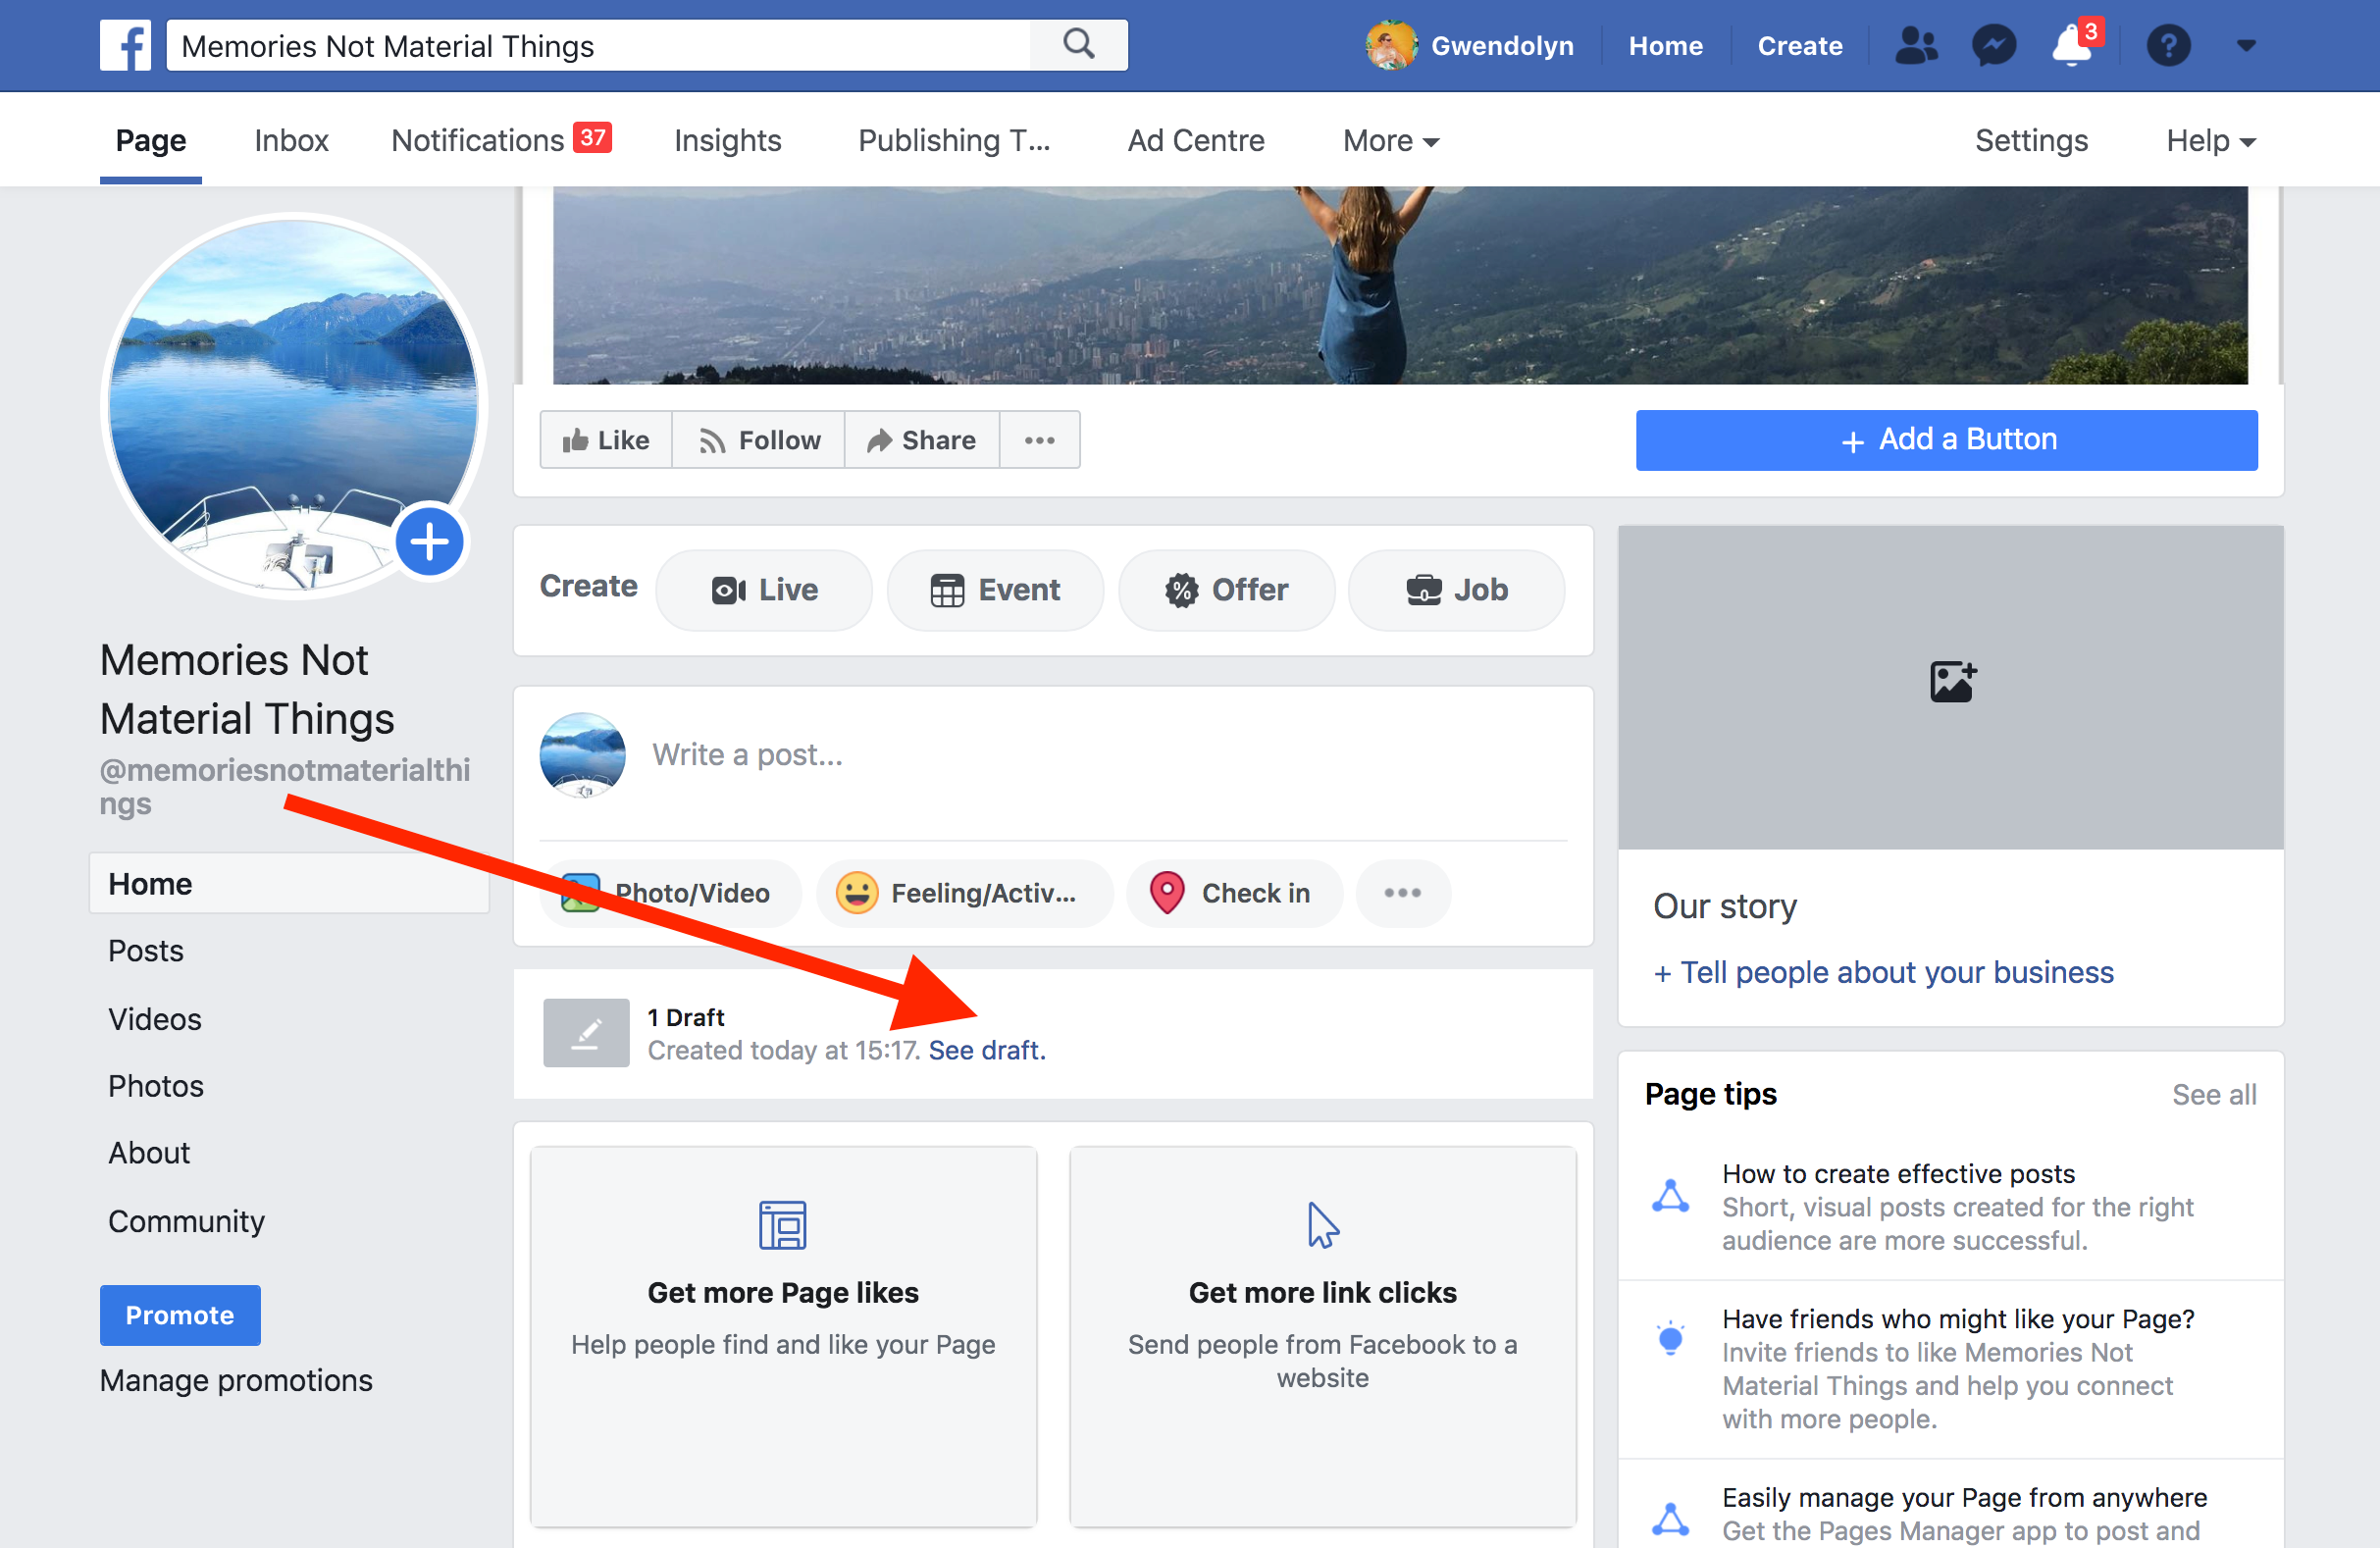
Task: Expand the account arrow in top bar
Action: point(2246,45)
